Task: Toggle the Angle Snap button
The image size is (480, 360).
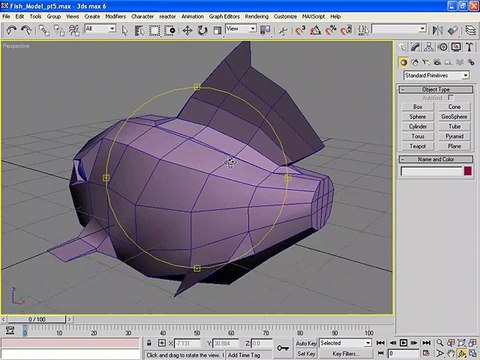Action: click(315, 31)
